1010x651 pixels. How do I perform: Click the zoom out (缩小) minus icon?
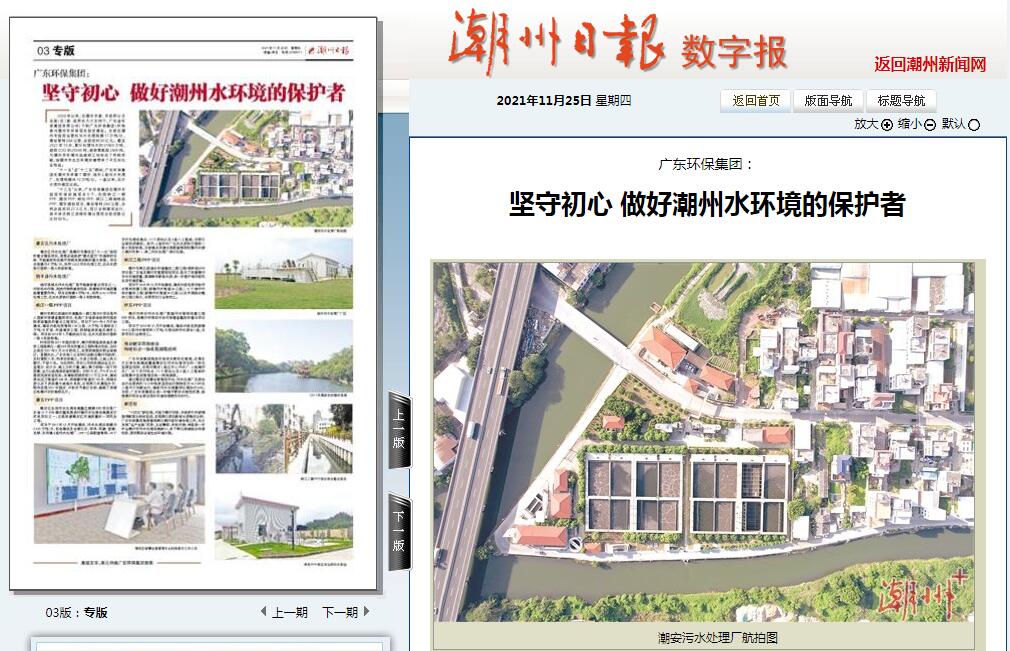930,125
